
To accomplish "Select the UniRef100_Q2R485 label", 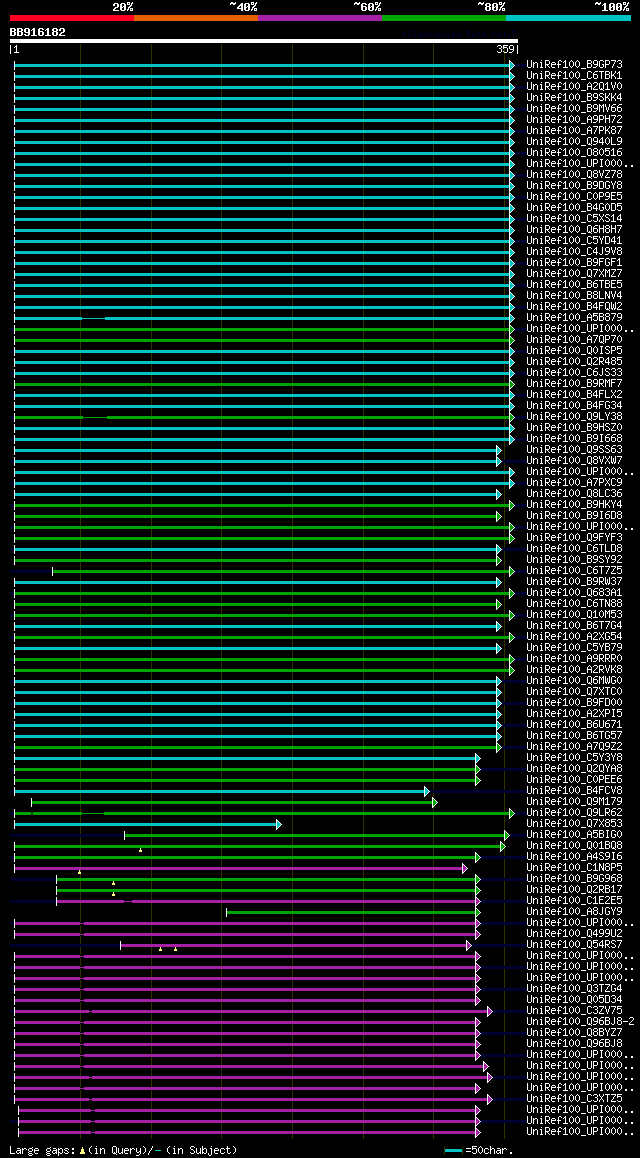I will (x=574, y=361).
